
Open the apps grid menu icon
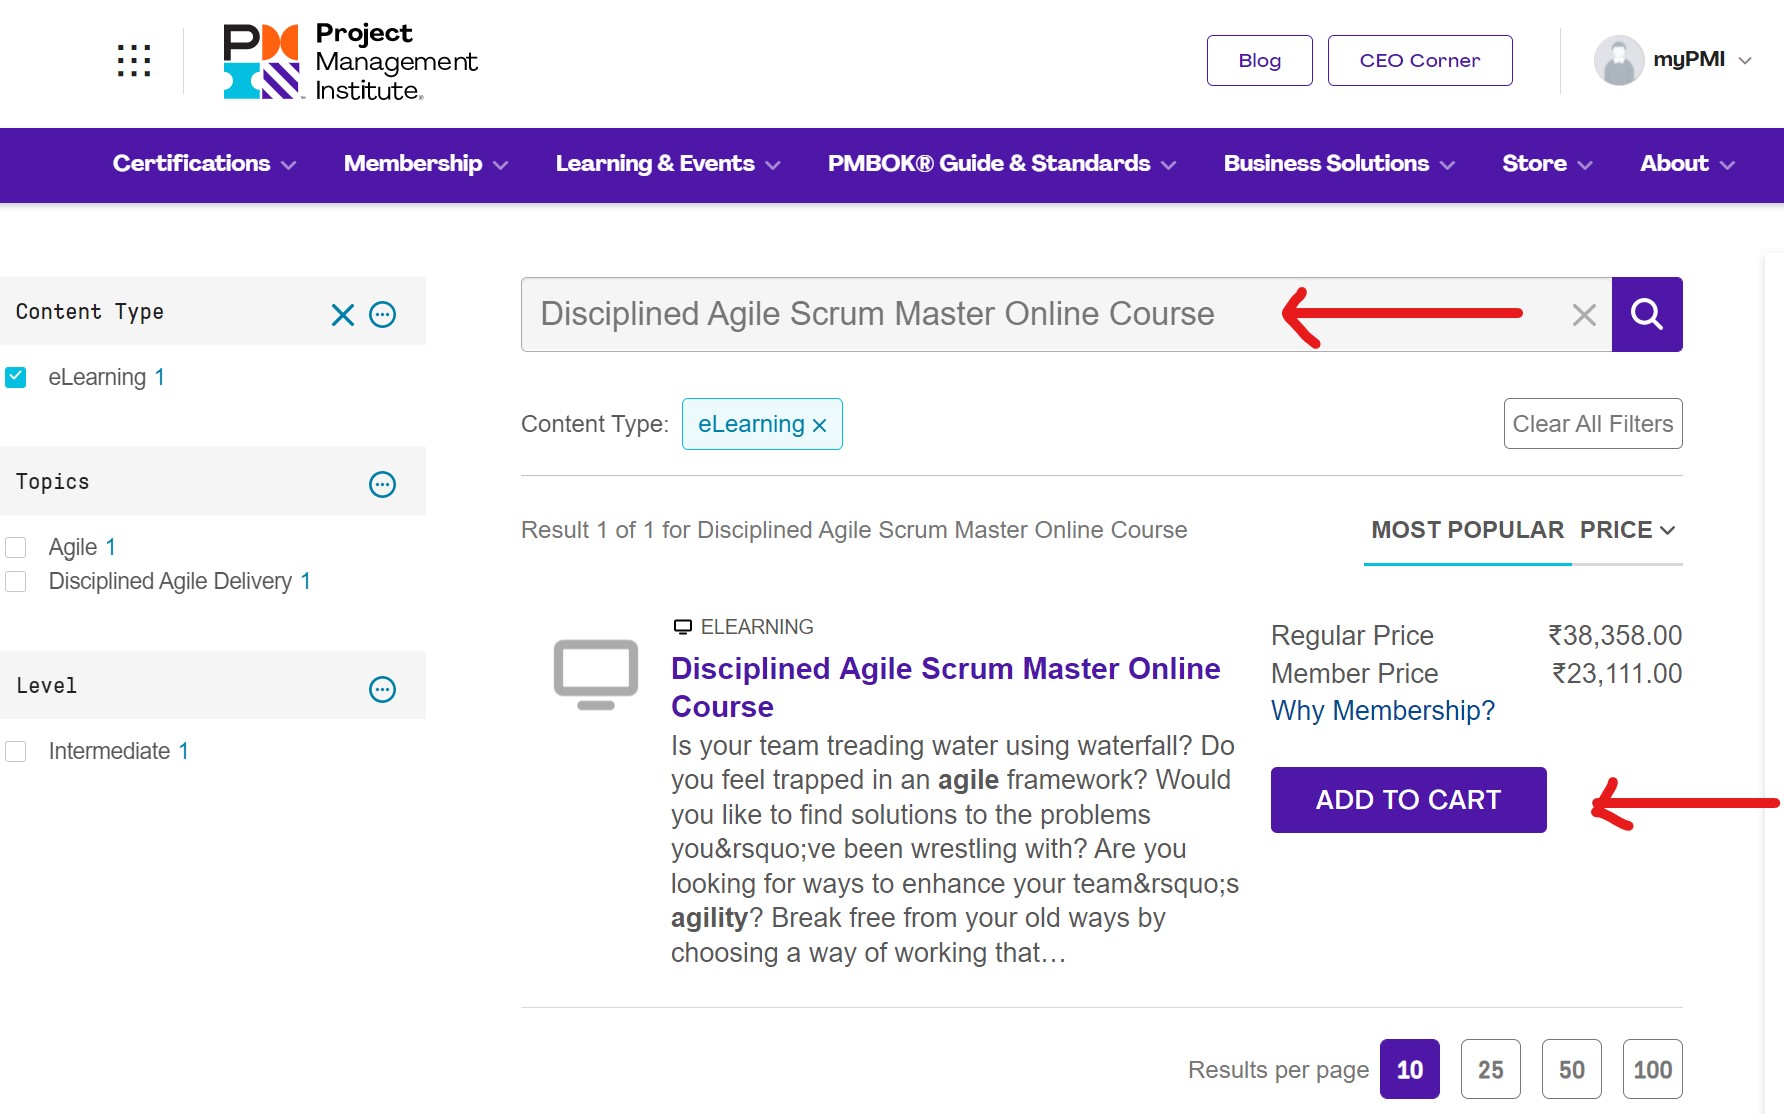tap(134, 61)
